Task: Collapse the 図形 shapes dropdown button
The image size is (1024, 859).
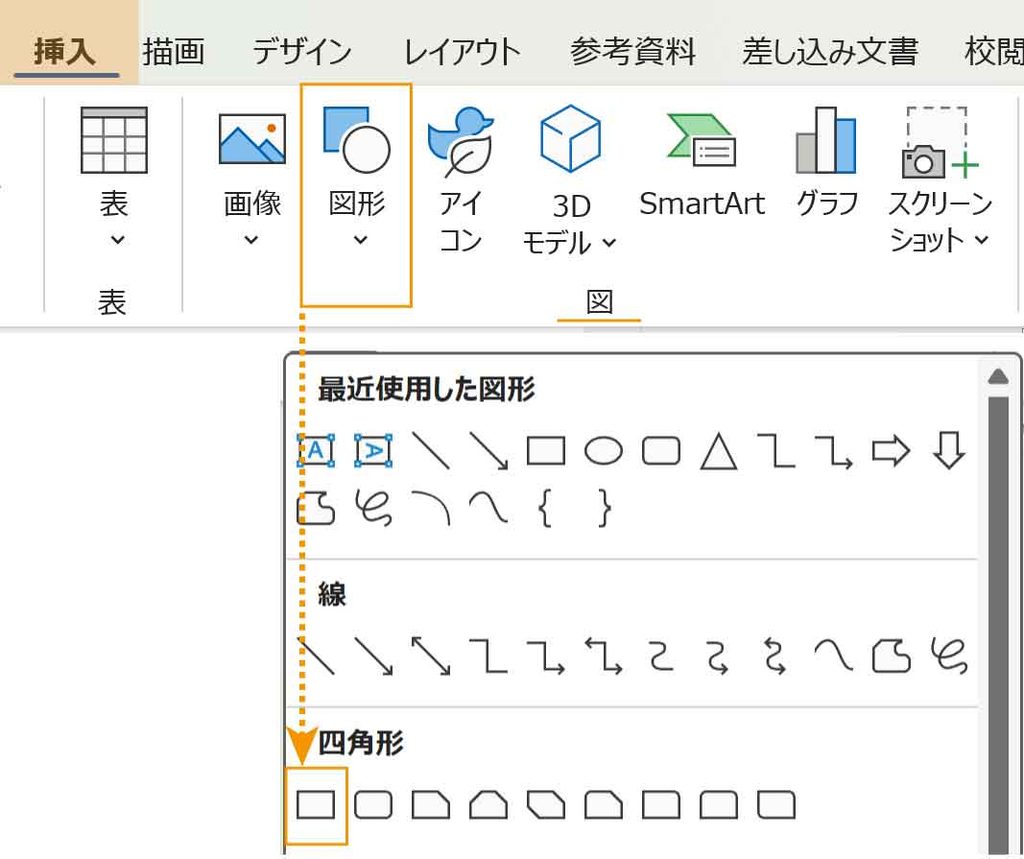Action: click(356, 195)
